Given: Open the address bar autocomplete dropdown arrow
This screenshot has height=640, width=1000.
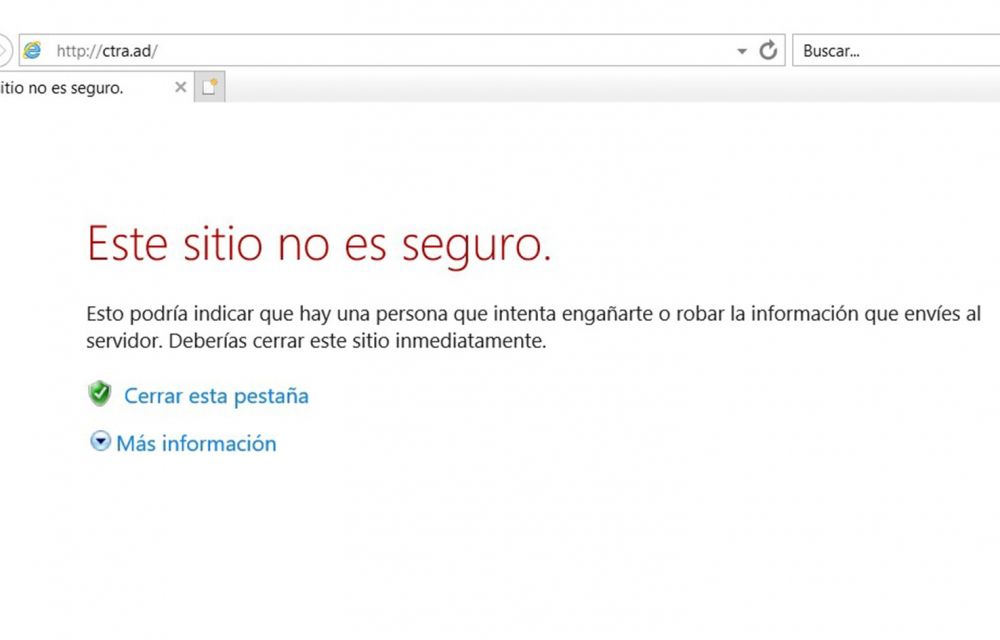Looking at the screenshot, I should click(x=741, y=51).
